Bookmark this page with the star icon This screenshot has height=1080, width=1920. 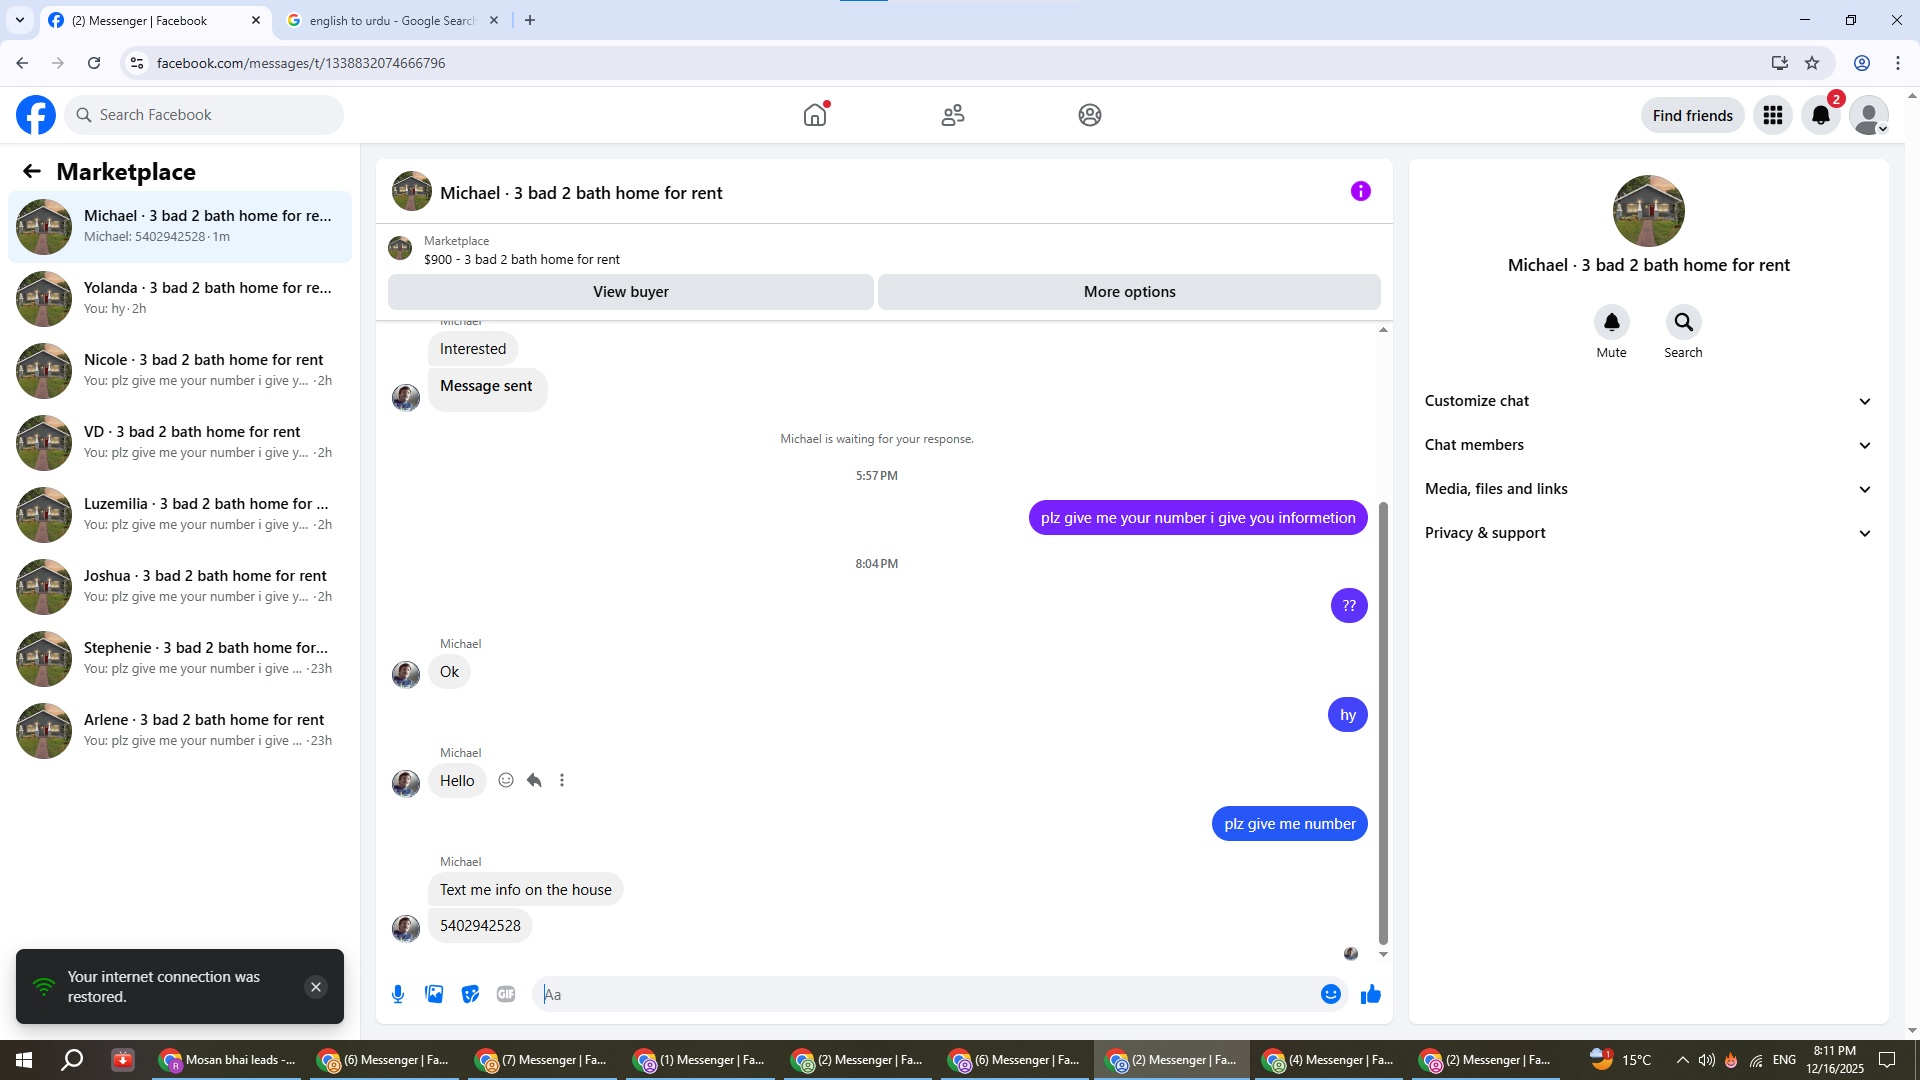[x=1812, y=63]
